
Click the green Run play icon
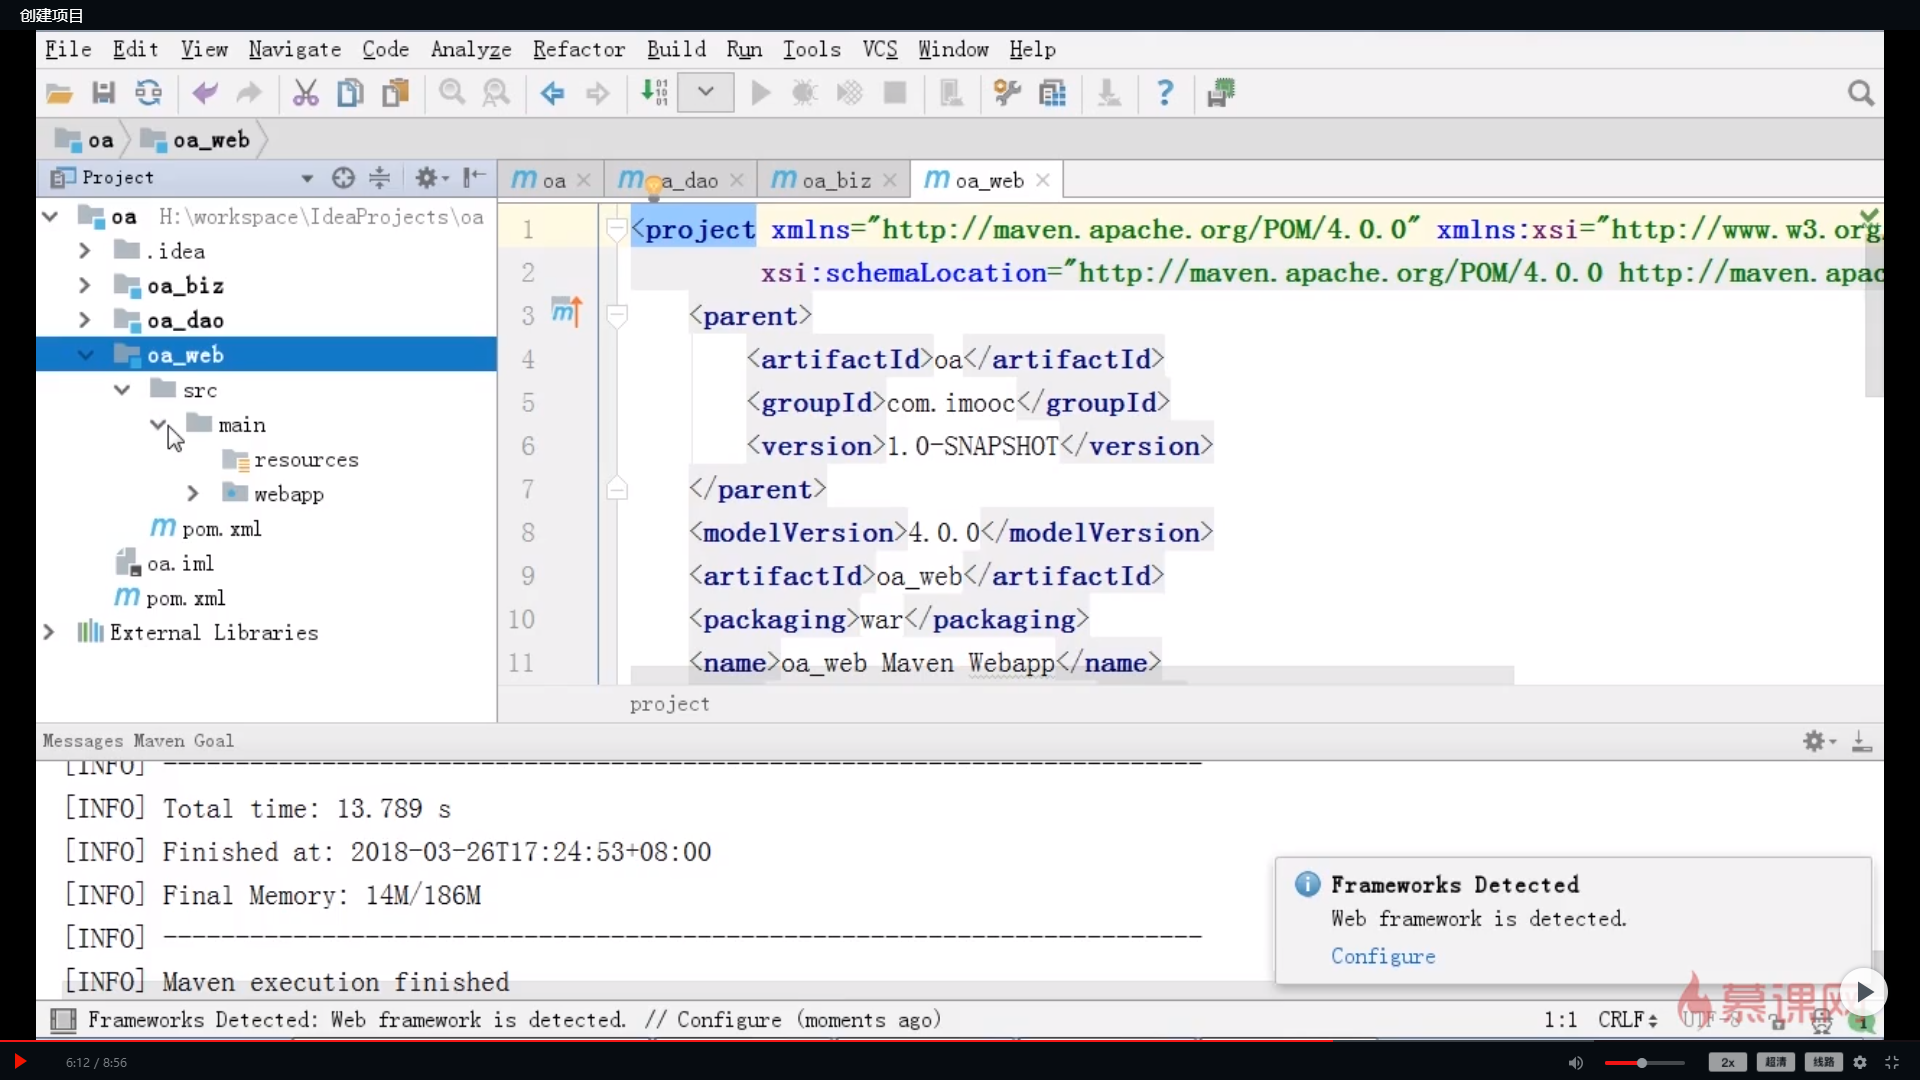point(760,94)
